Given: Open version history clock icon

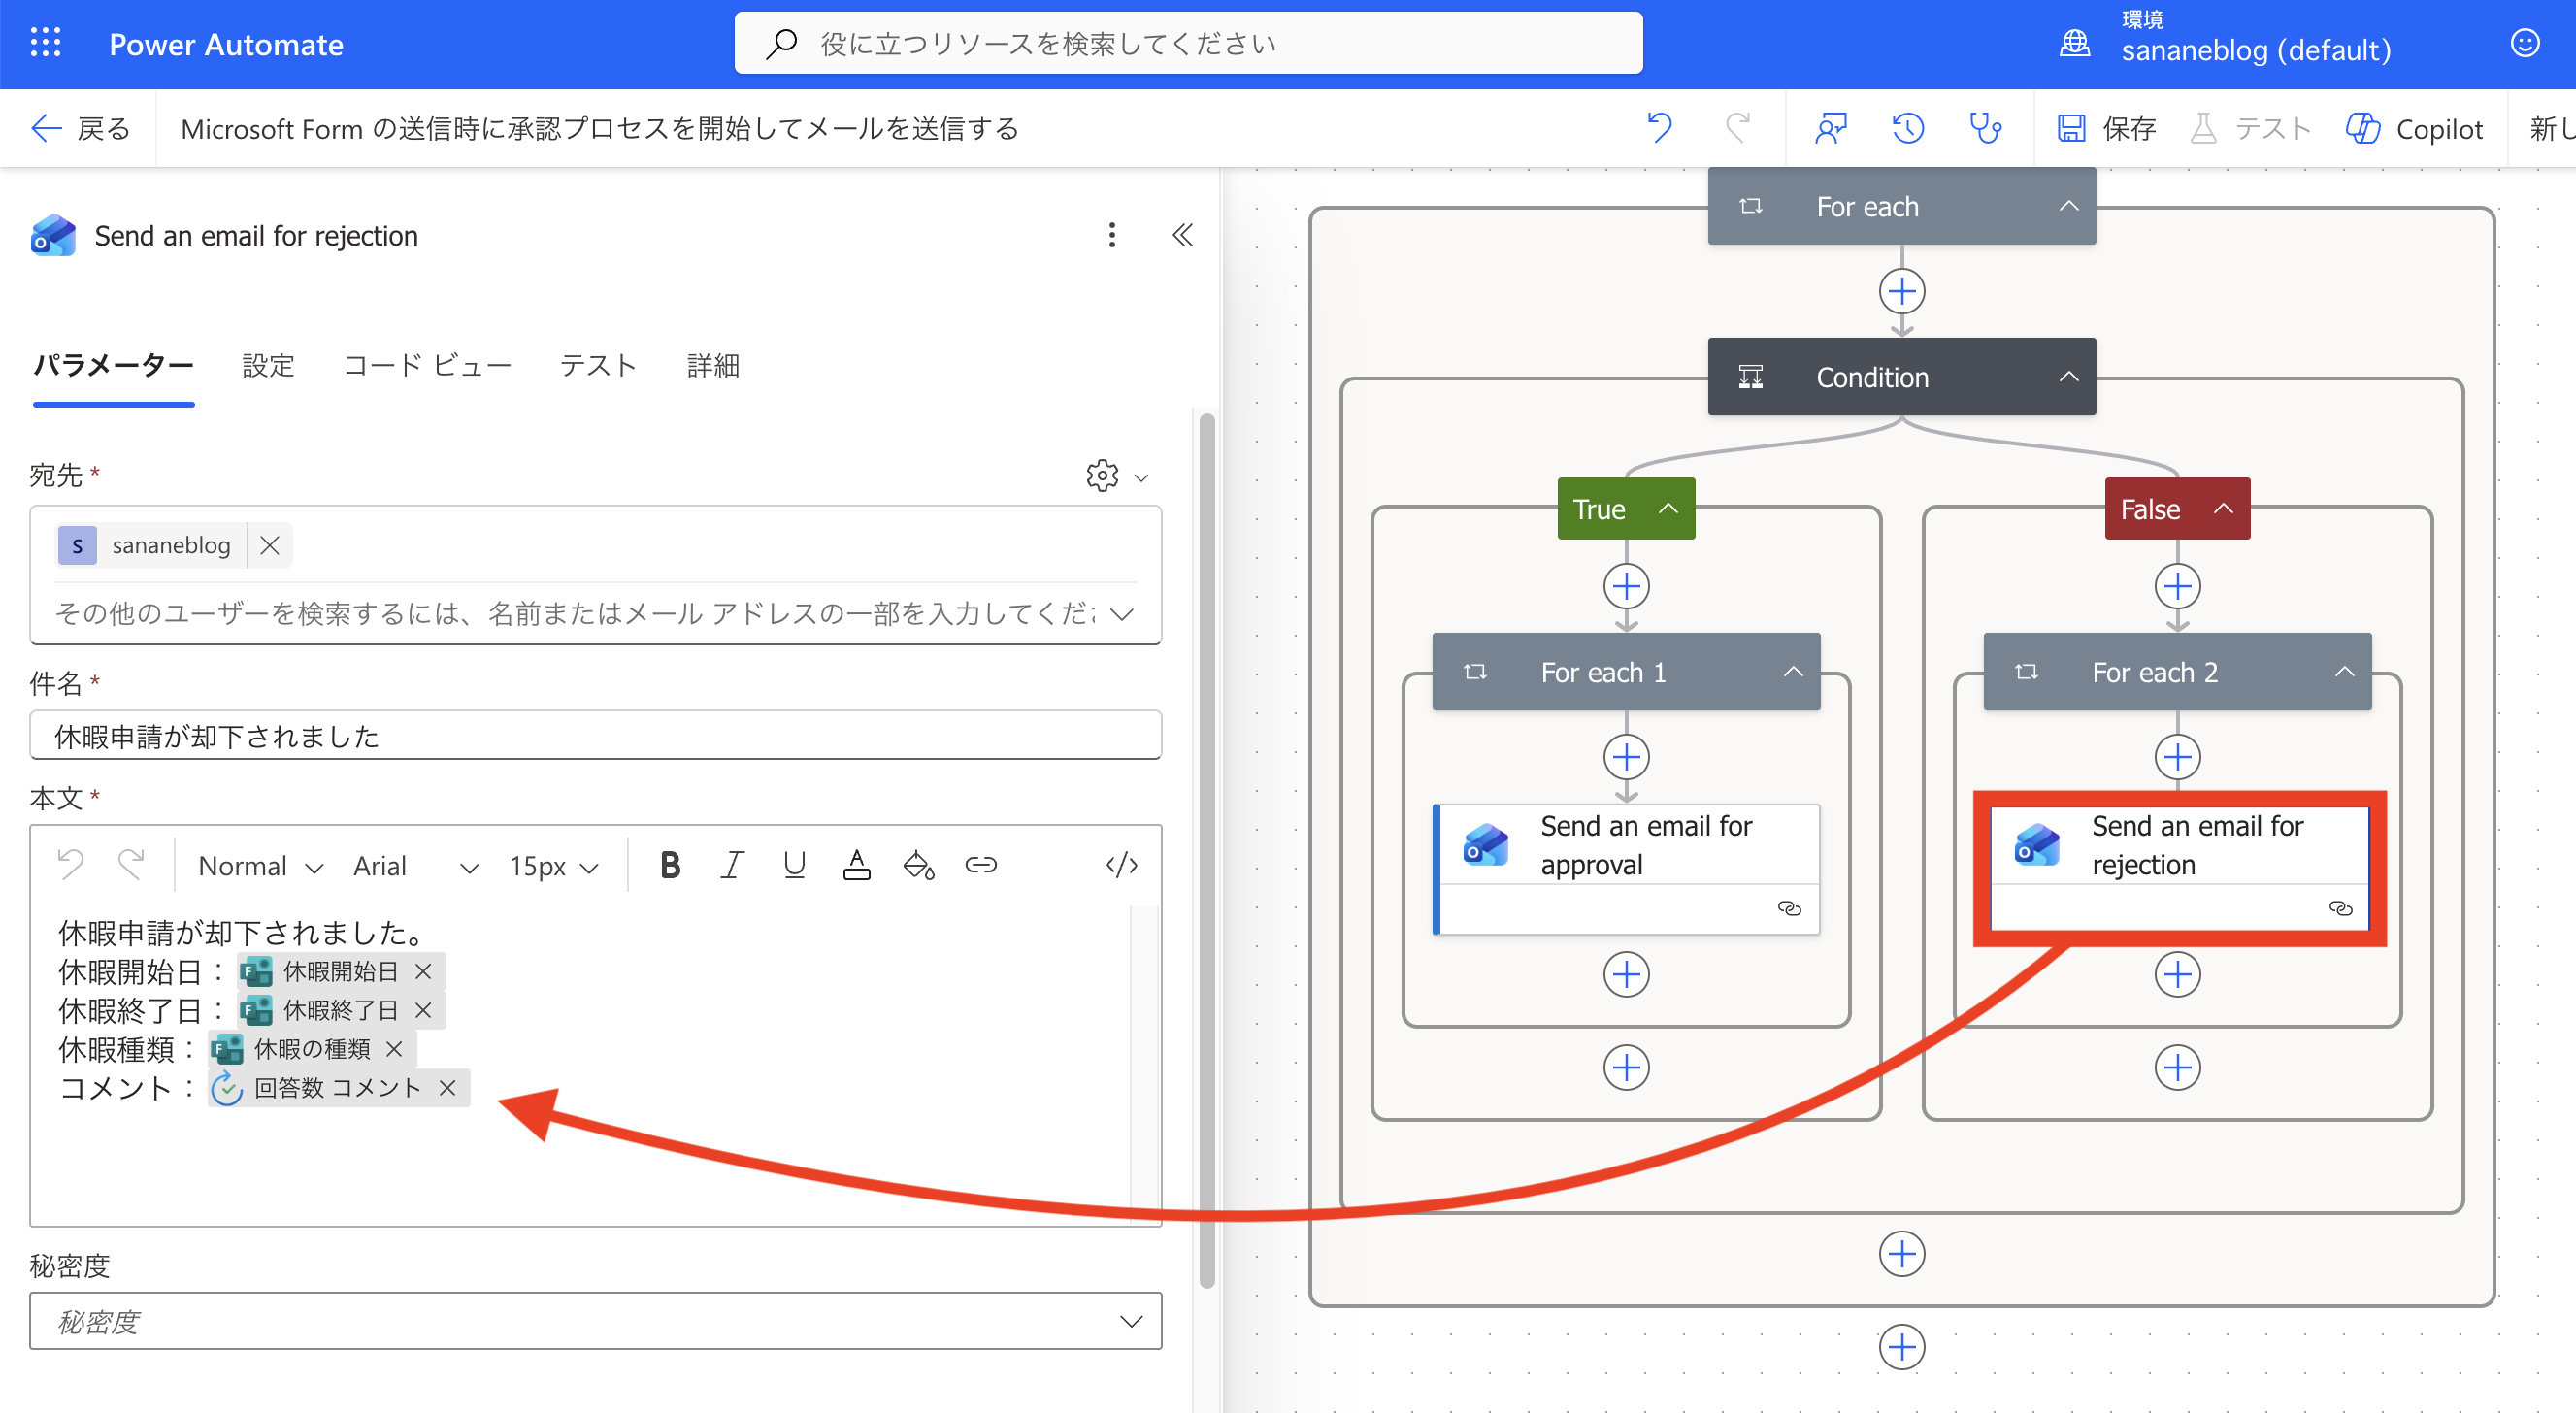Looking at the screenshot, I should (x=1908, y=128).
